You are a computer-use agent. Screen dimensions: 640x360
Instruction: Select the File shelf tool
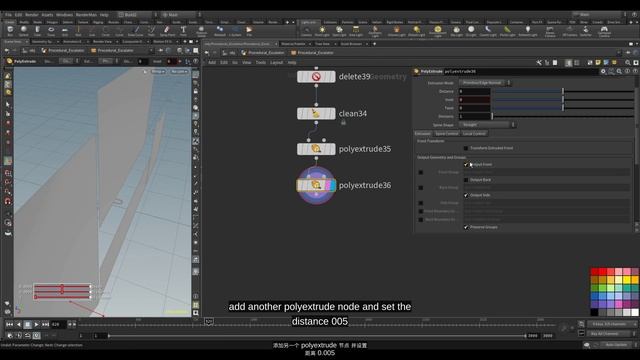(249, 31)
